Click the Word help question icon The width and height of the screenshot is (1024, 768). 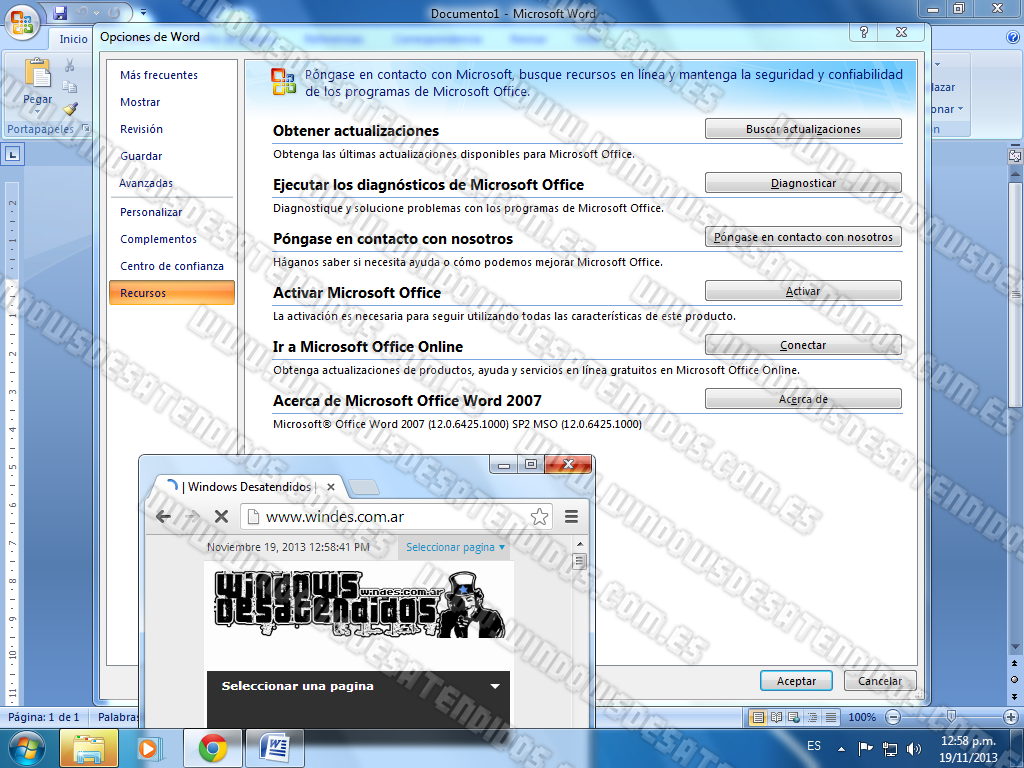coord(1013,38)
